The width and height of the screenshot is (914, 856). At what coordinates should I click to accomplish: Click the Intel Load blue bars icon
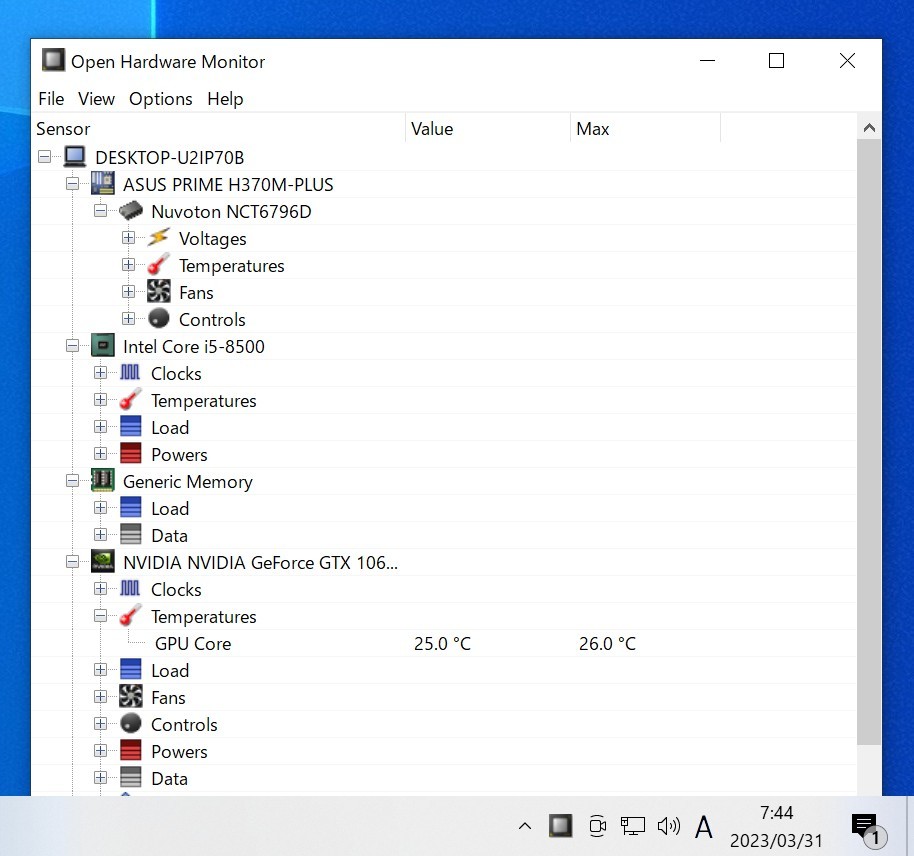coord(131,426)
